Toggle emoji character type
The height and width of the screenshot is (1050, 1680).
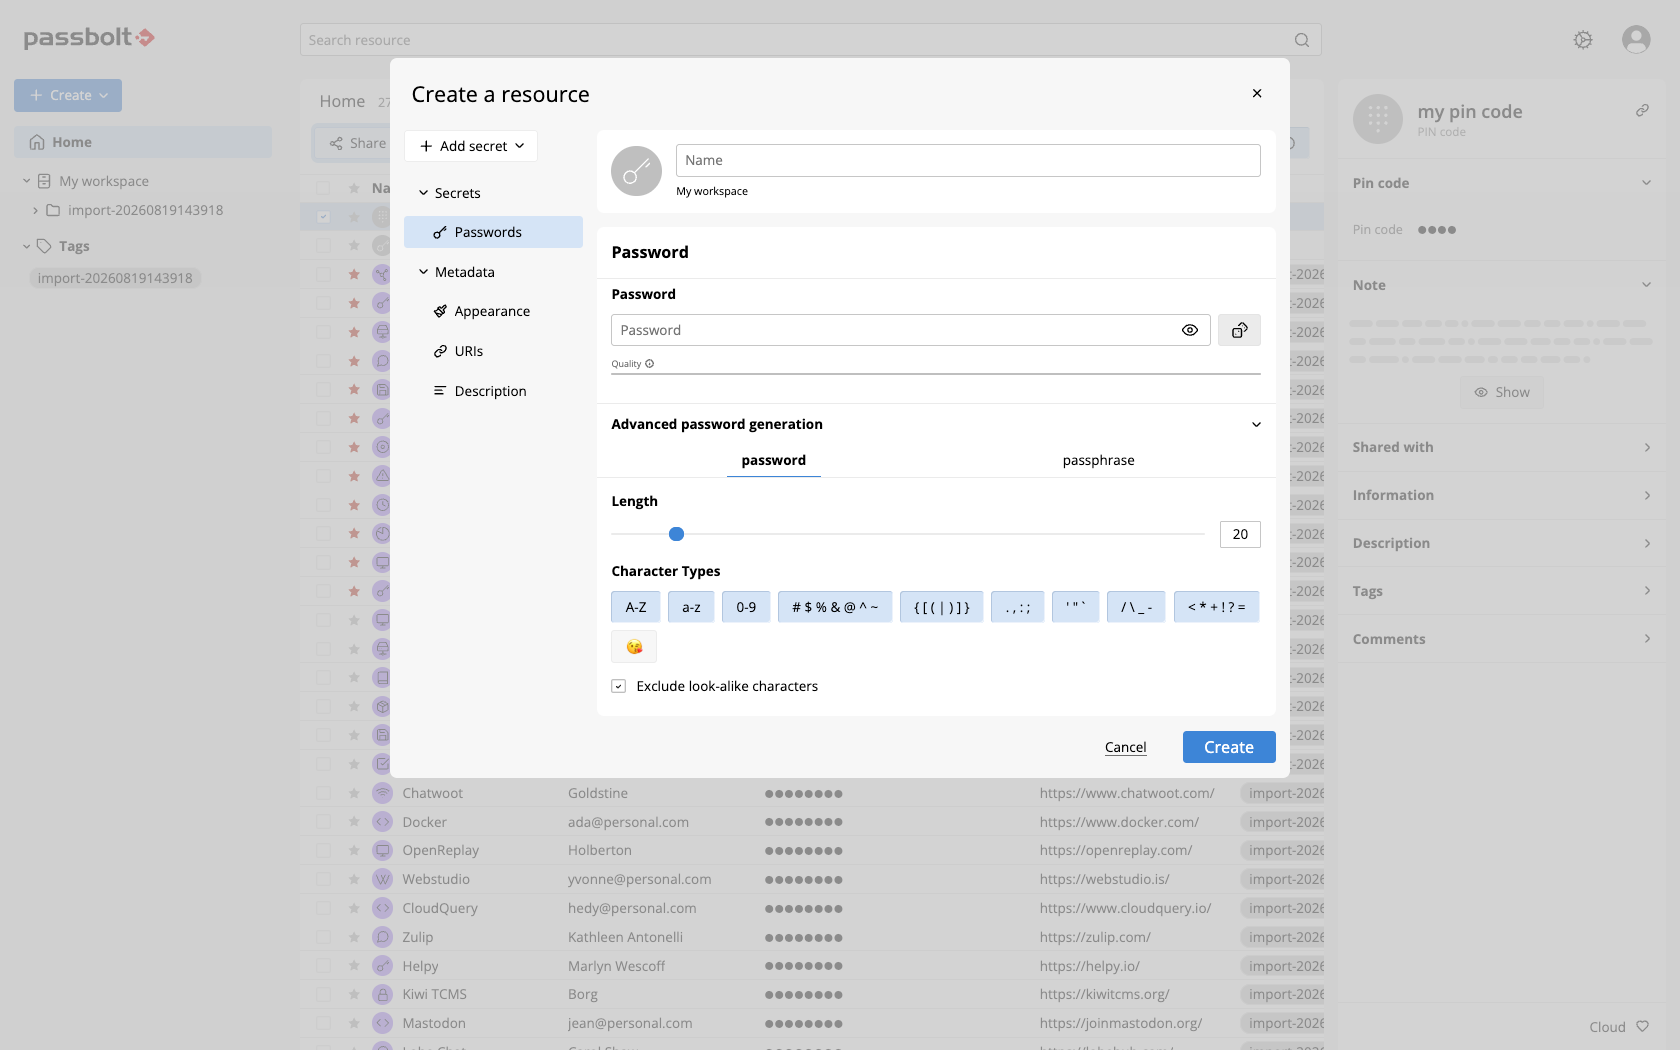point(634,647)
